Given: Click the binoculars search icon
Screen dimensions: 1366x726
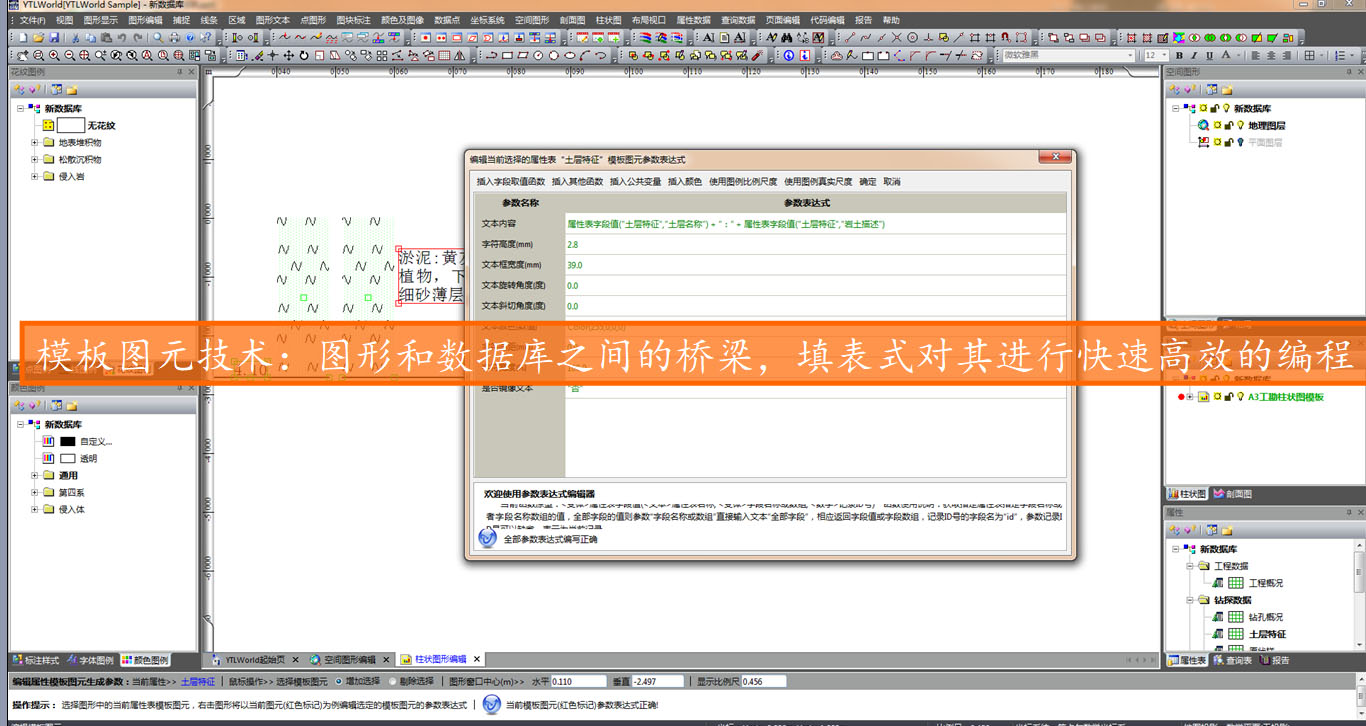Looking at the screenshot, I should click(x=787, y=37).
